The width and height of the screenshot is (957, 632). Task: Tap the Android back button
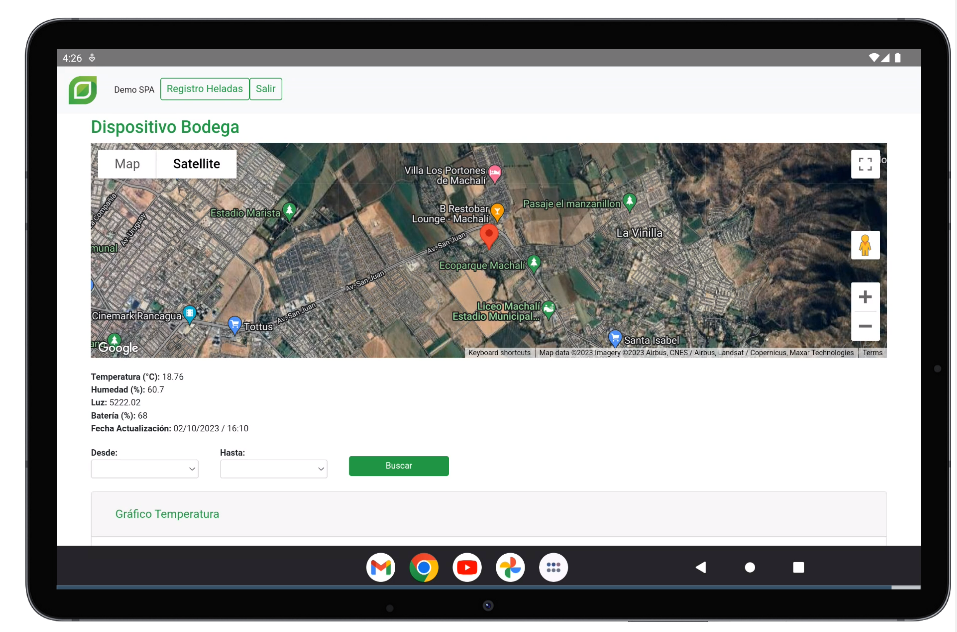tap(701, 567)
